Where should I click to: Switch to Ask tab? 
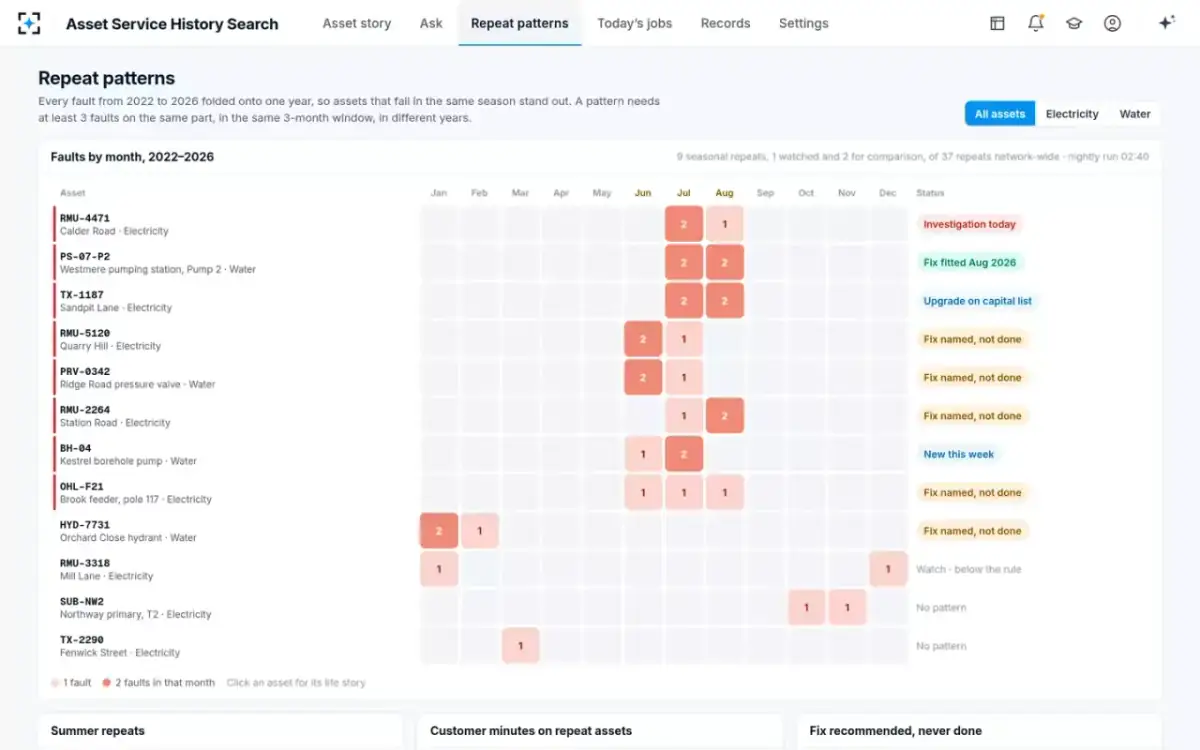click(431, 23)
